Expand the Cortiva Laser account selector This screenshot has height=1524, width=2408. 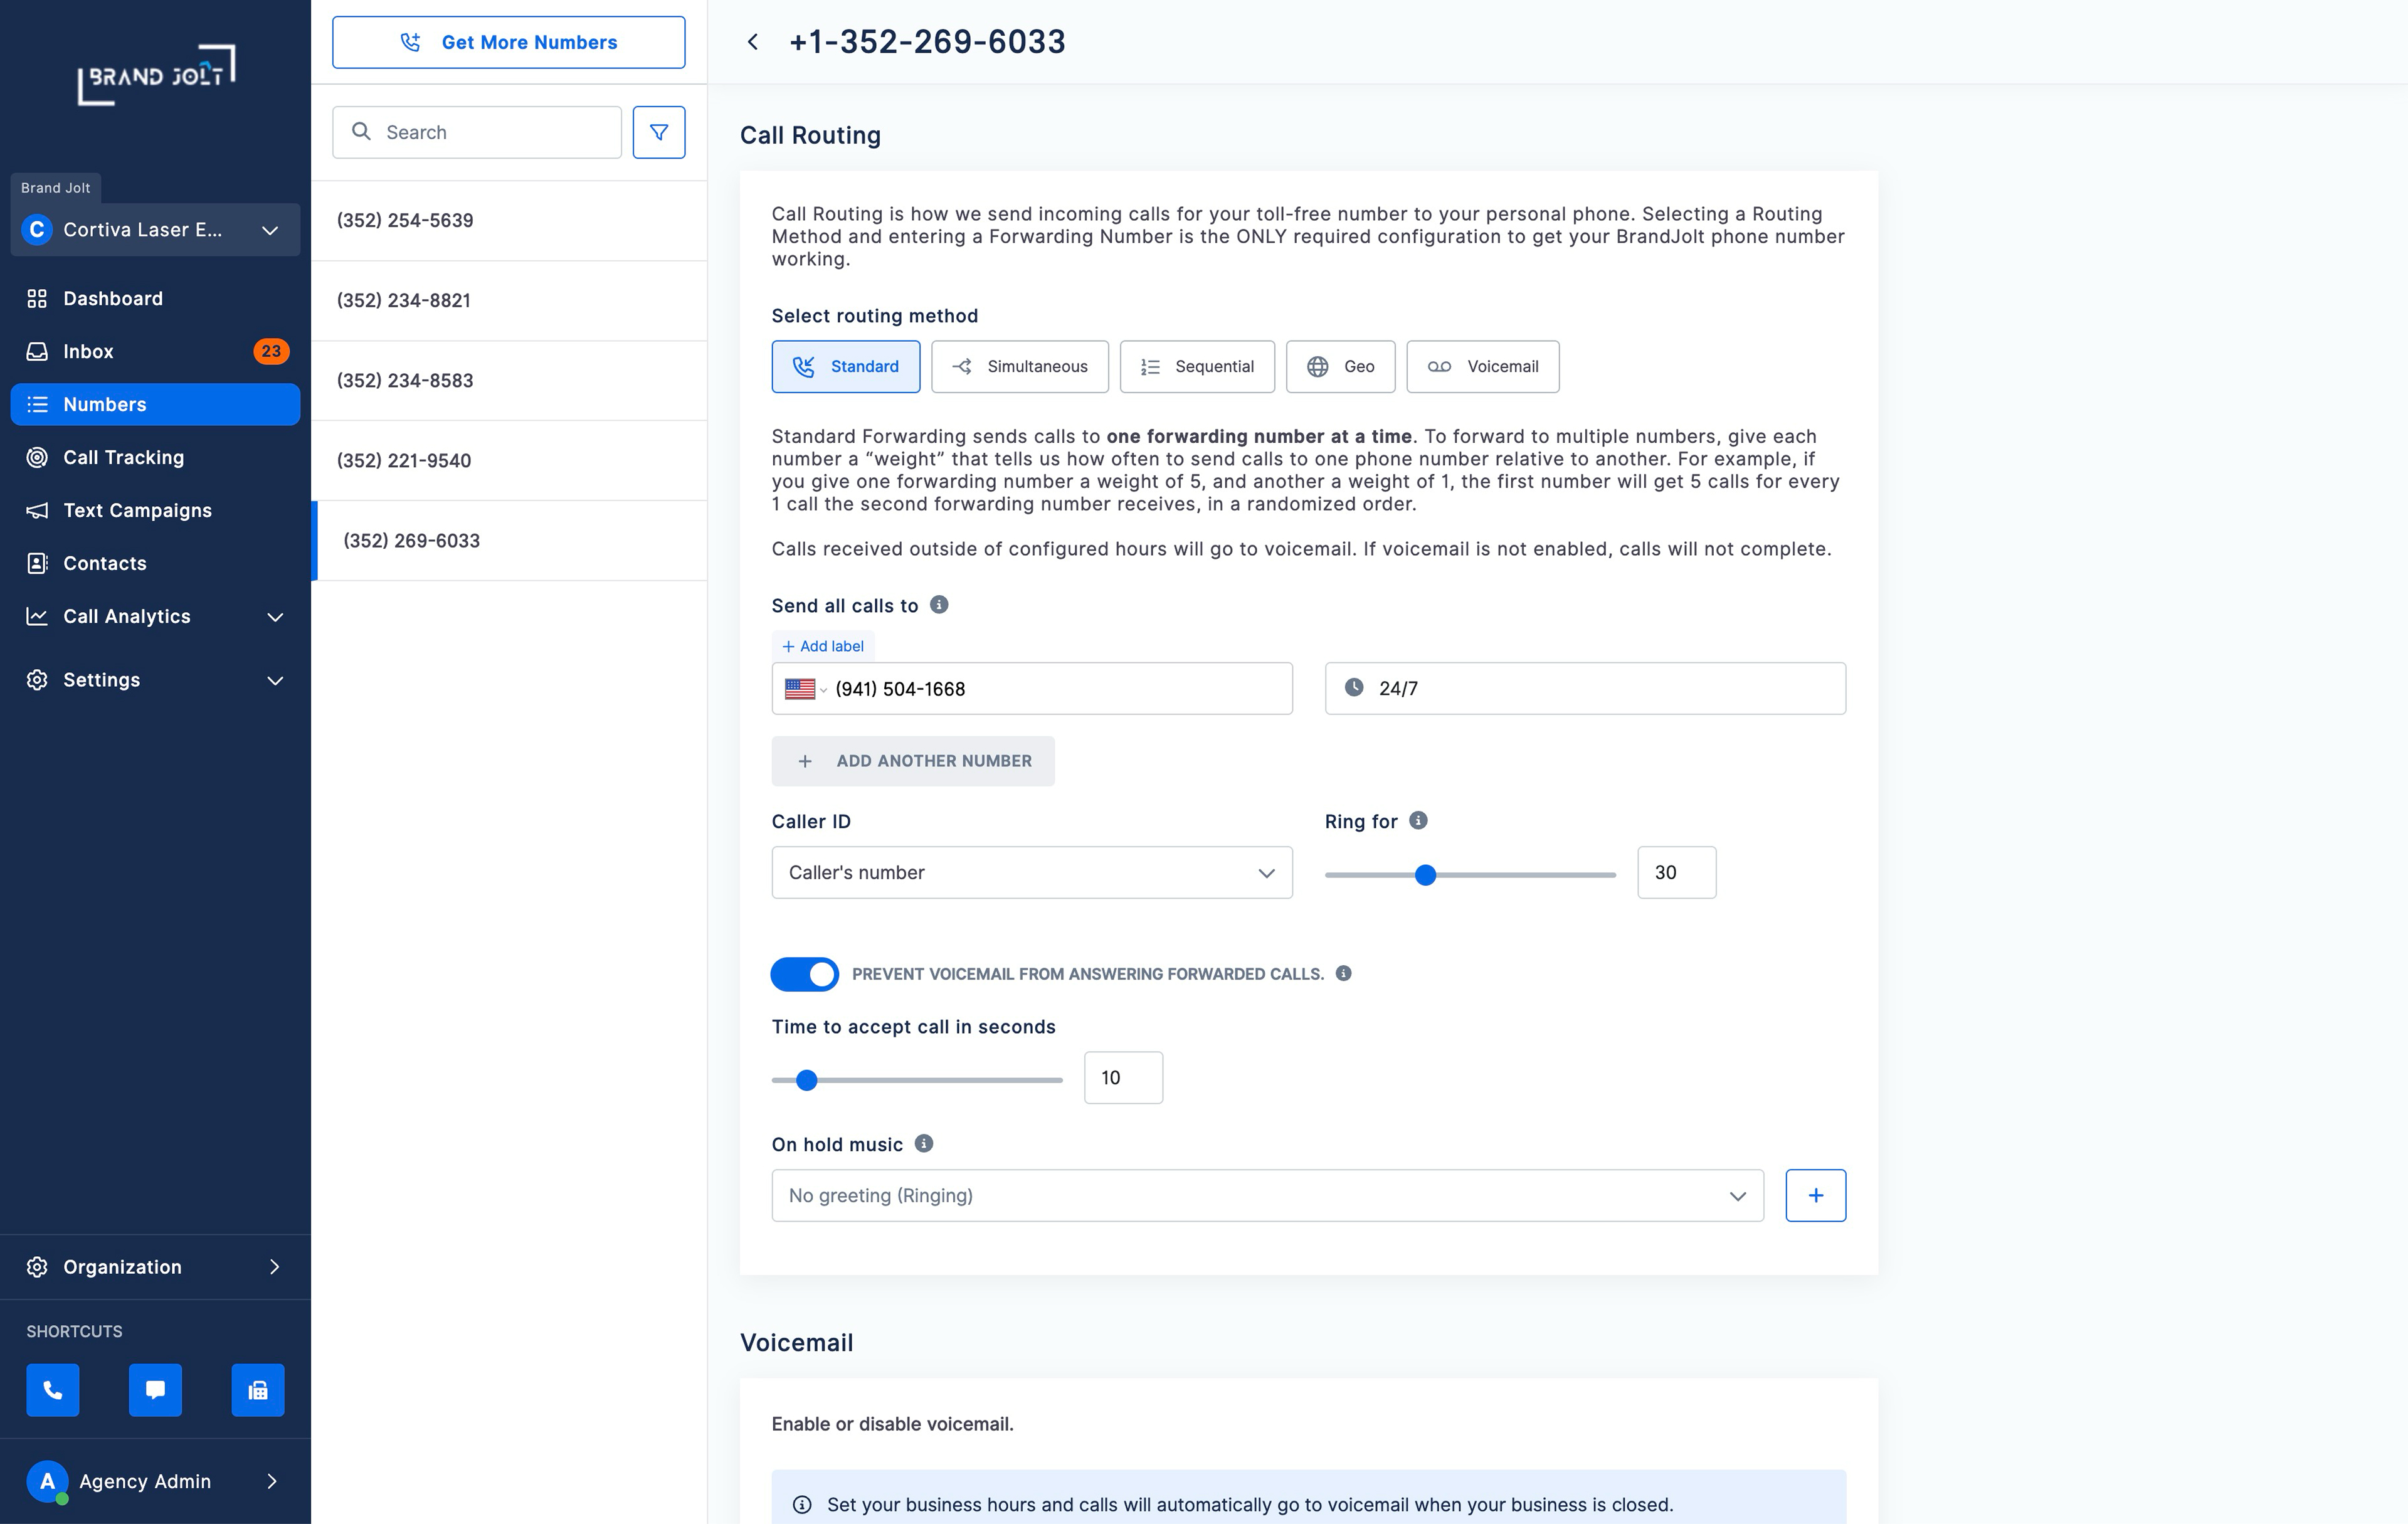(155, 230)
